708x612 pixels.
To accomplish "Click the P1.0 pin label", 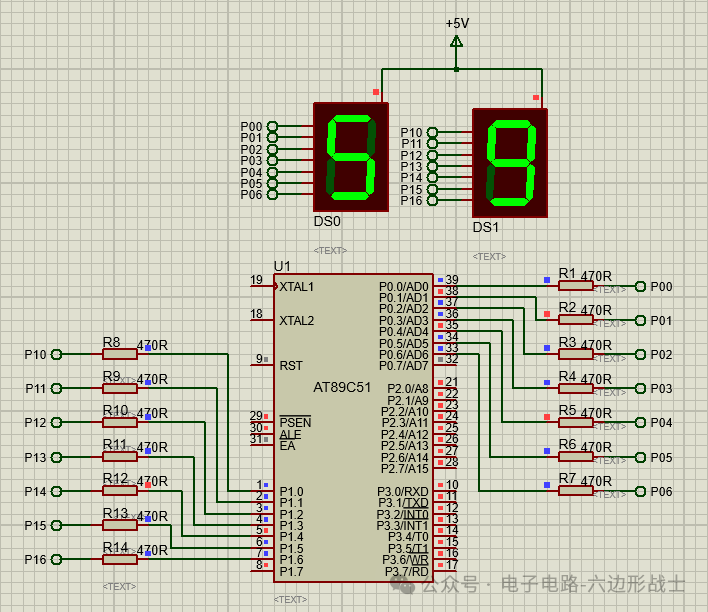I will point(291,491).
